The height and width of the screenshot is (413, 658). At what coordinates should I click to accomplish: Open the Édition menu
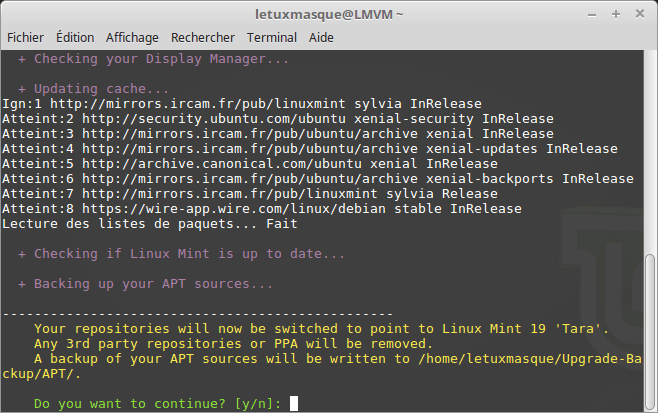coord(76,37)
